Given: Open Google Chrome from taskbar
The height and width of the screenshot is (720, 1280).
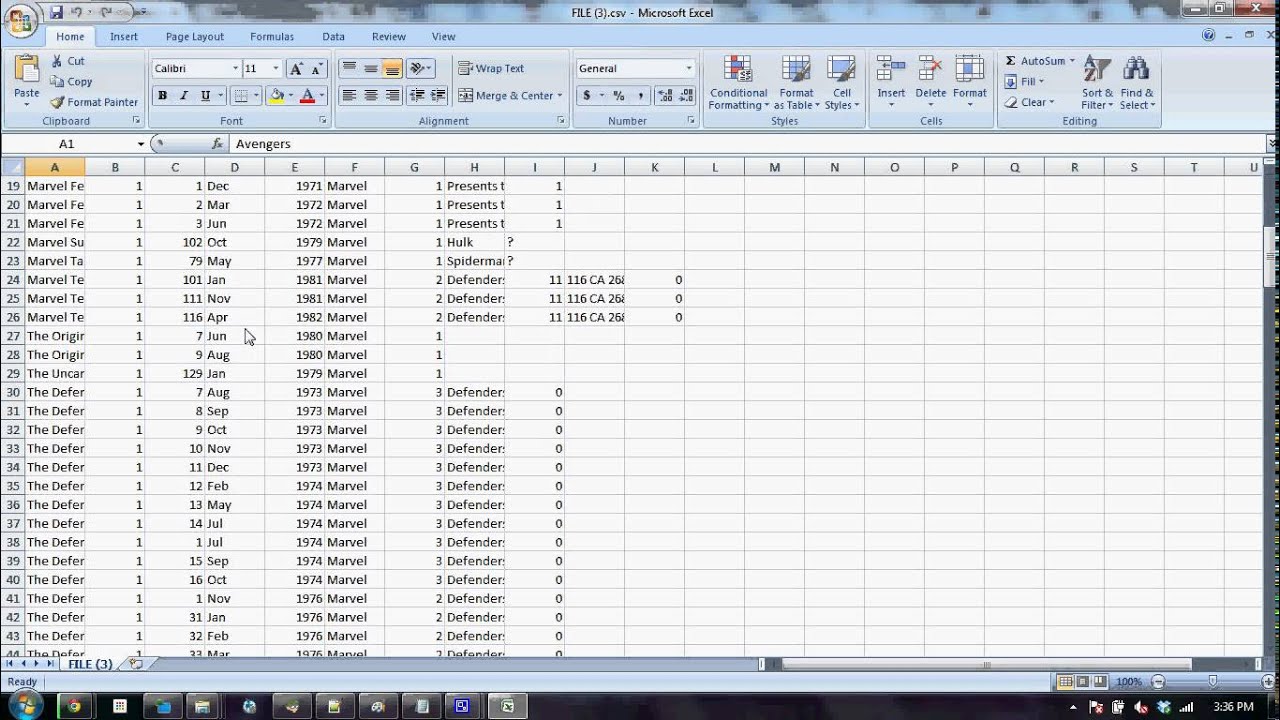Looking at the screenshot, I should coord(74,706).
